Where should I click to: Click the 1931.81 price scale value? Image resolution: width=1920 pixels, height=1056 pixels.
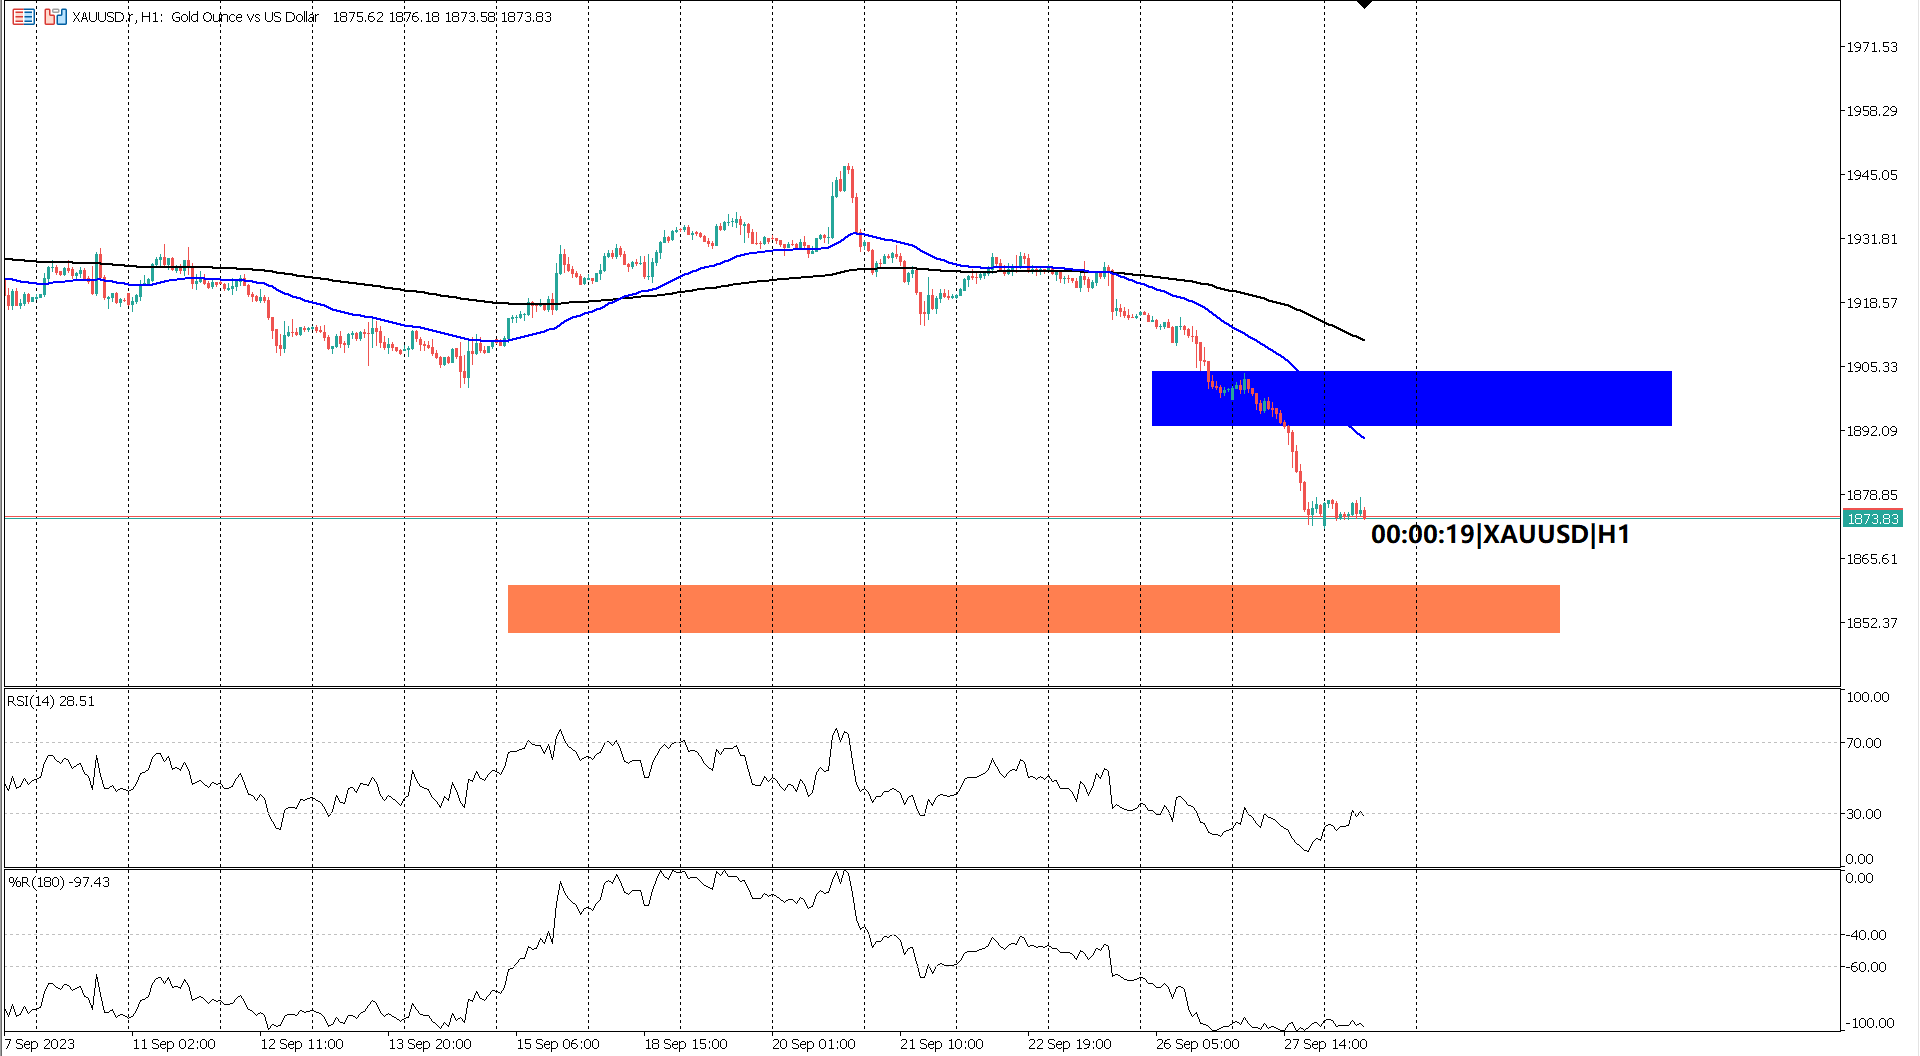coord(1871,239)
